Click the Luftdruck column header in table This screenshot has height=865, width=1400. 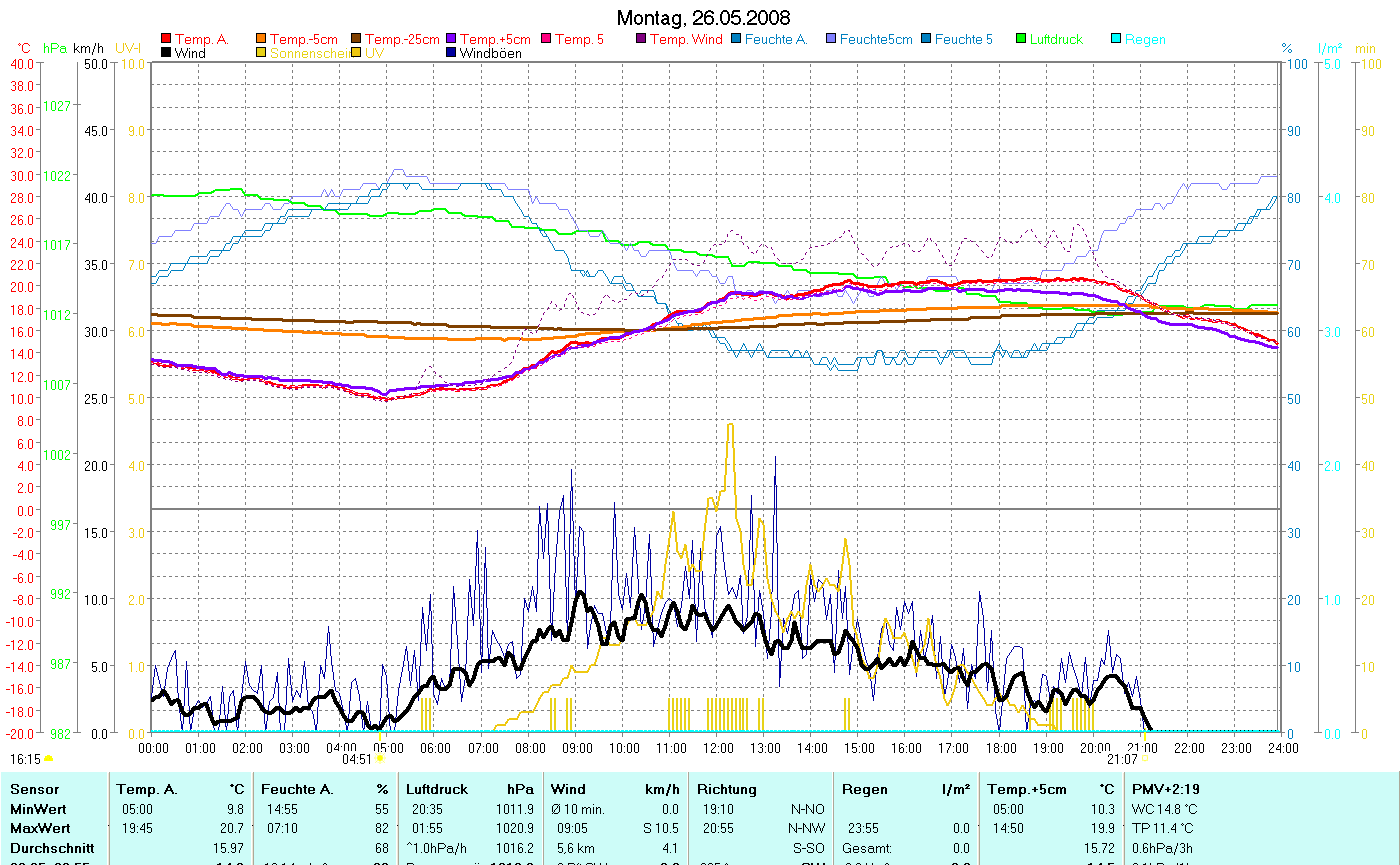coord(435,789)
